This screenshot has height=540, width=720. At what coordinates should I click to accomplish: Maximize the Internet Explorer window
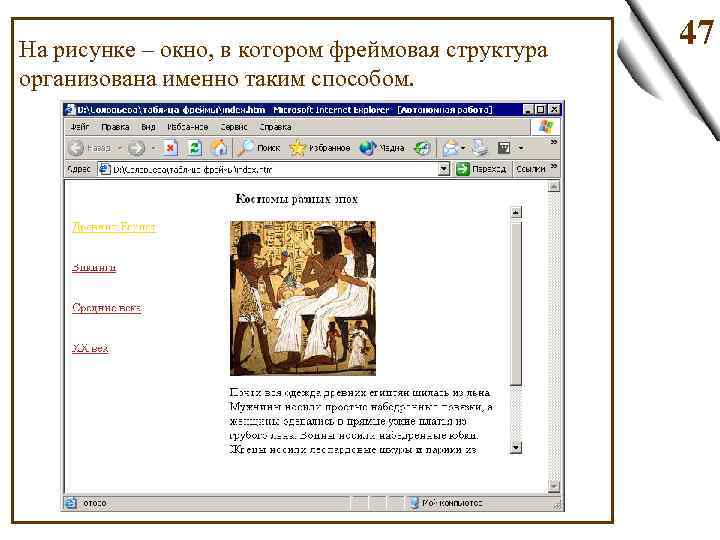[541, 110]
